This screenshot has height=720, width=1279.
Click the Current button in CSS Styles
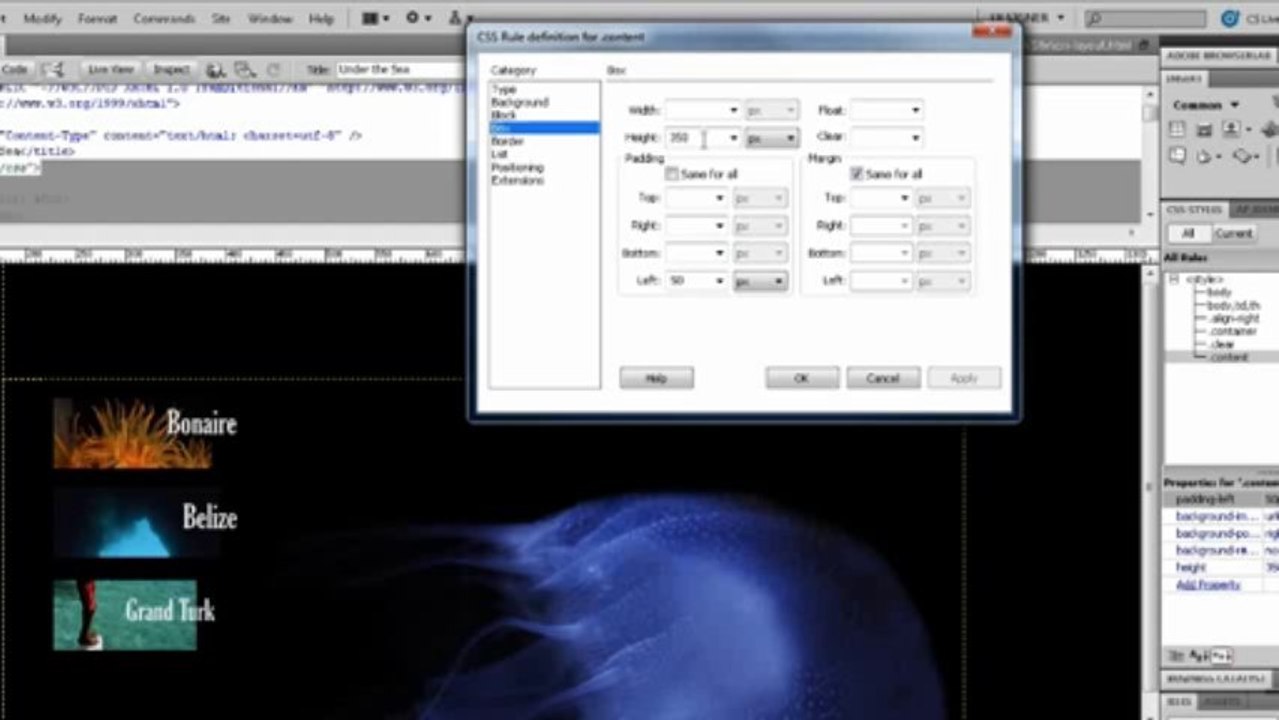(1232, 233)
